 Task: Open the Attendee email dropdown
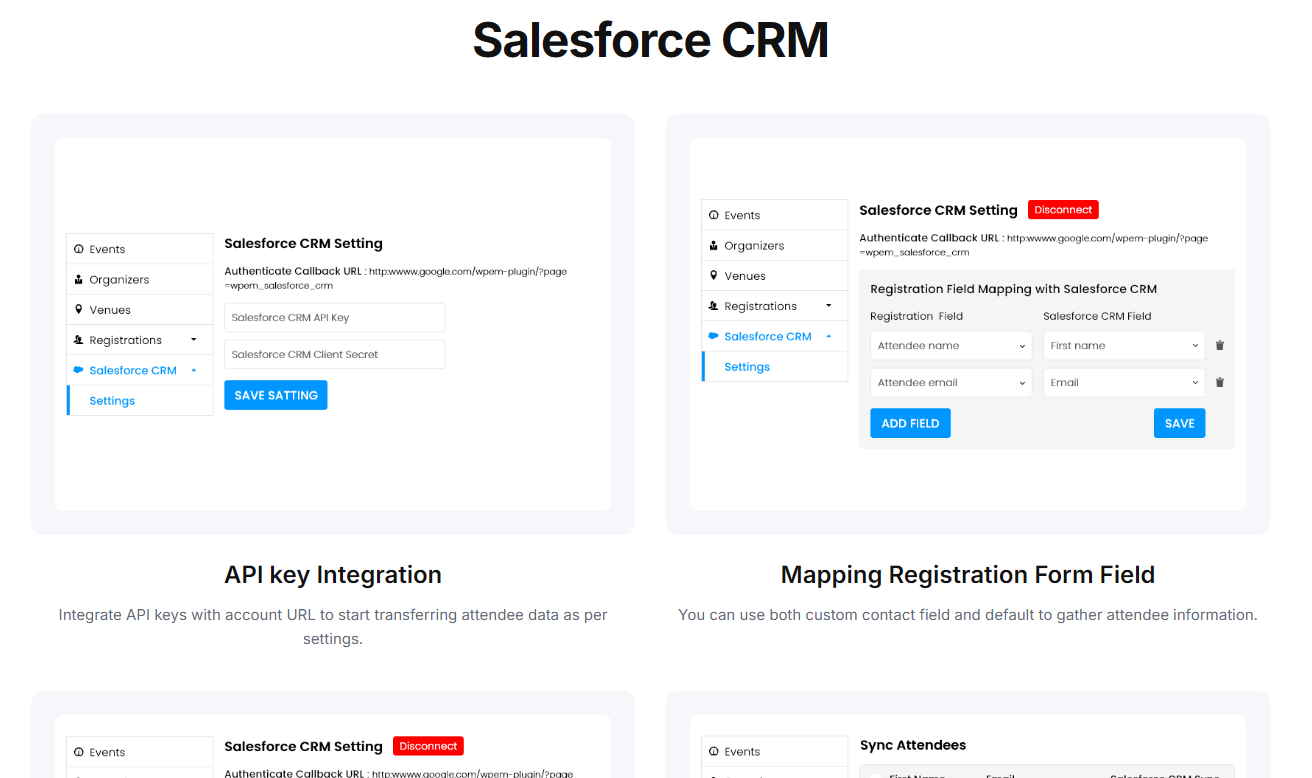point(951,382)
